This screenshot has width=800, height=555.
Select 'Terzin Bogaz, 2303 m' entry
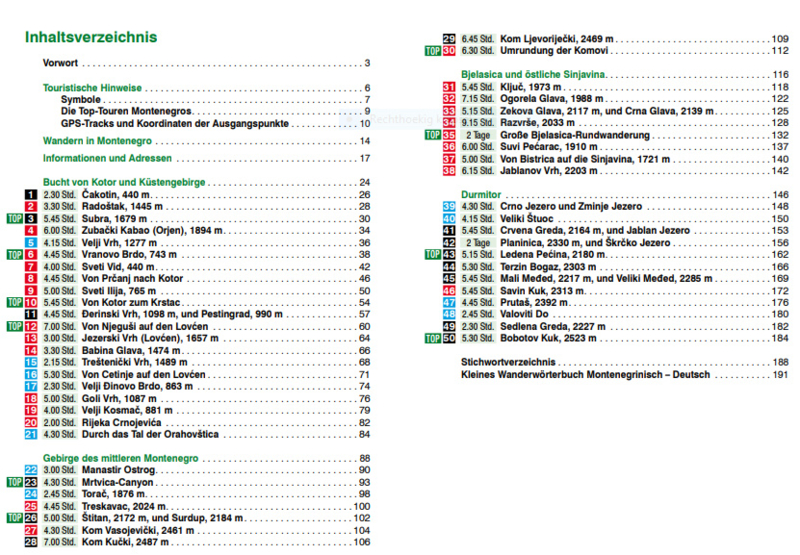[x=548, y=267]
